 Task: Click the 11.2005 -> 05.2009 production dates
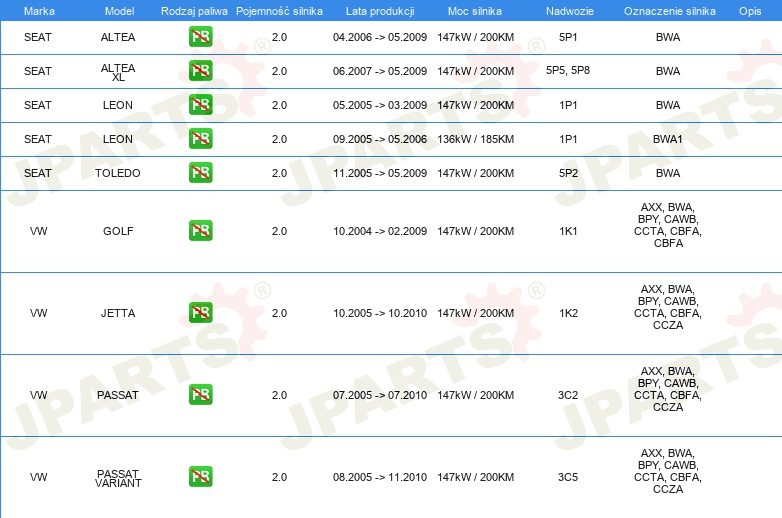(x=380, y=173)
